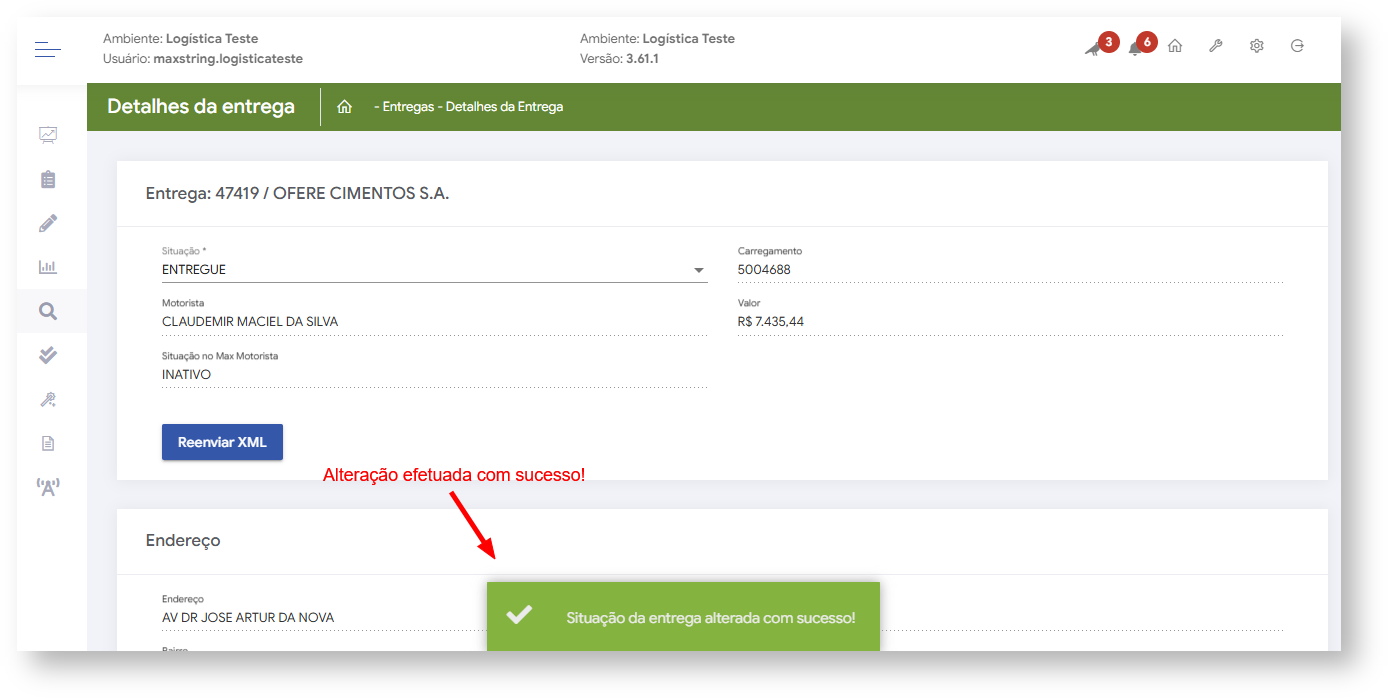Click the Situação dropdown arrow
The image size is (1389, 699).
click(699, 270)
